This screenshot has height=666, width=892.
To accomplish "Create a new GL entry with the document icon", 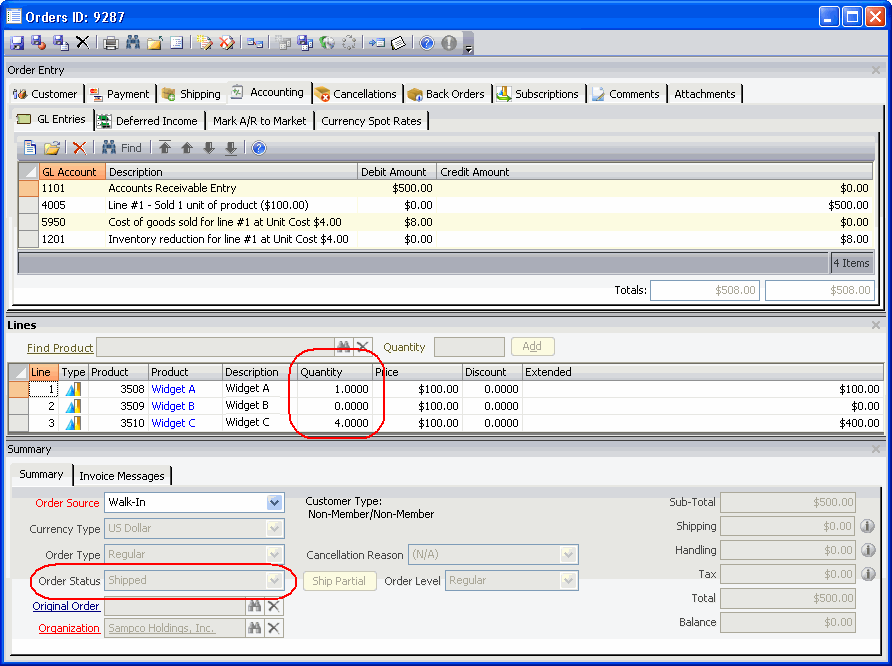I will point(30,148).
